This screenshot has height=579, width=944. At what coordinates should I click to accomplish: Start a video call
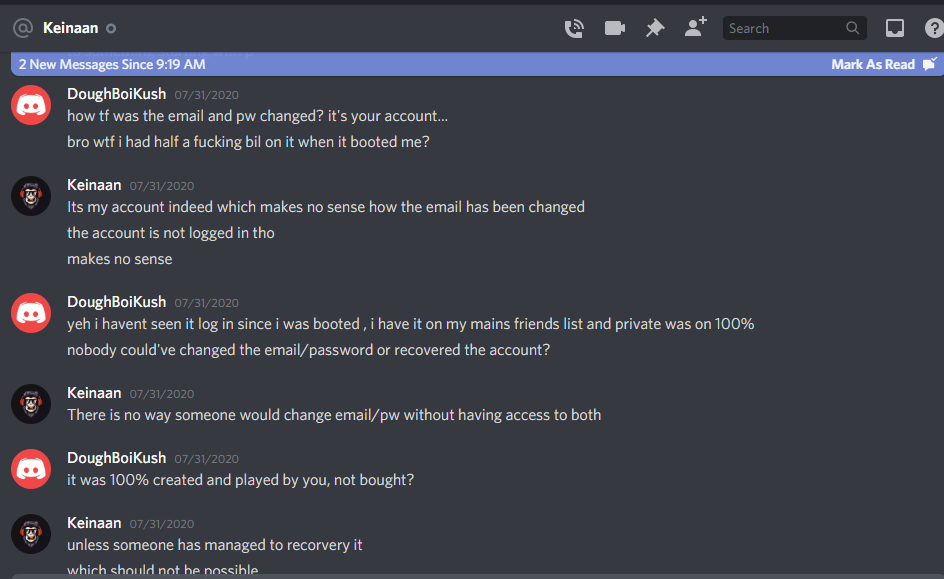614,28
